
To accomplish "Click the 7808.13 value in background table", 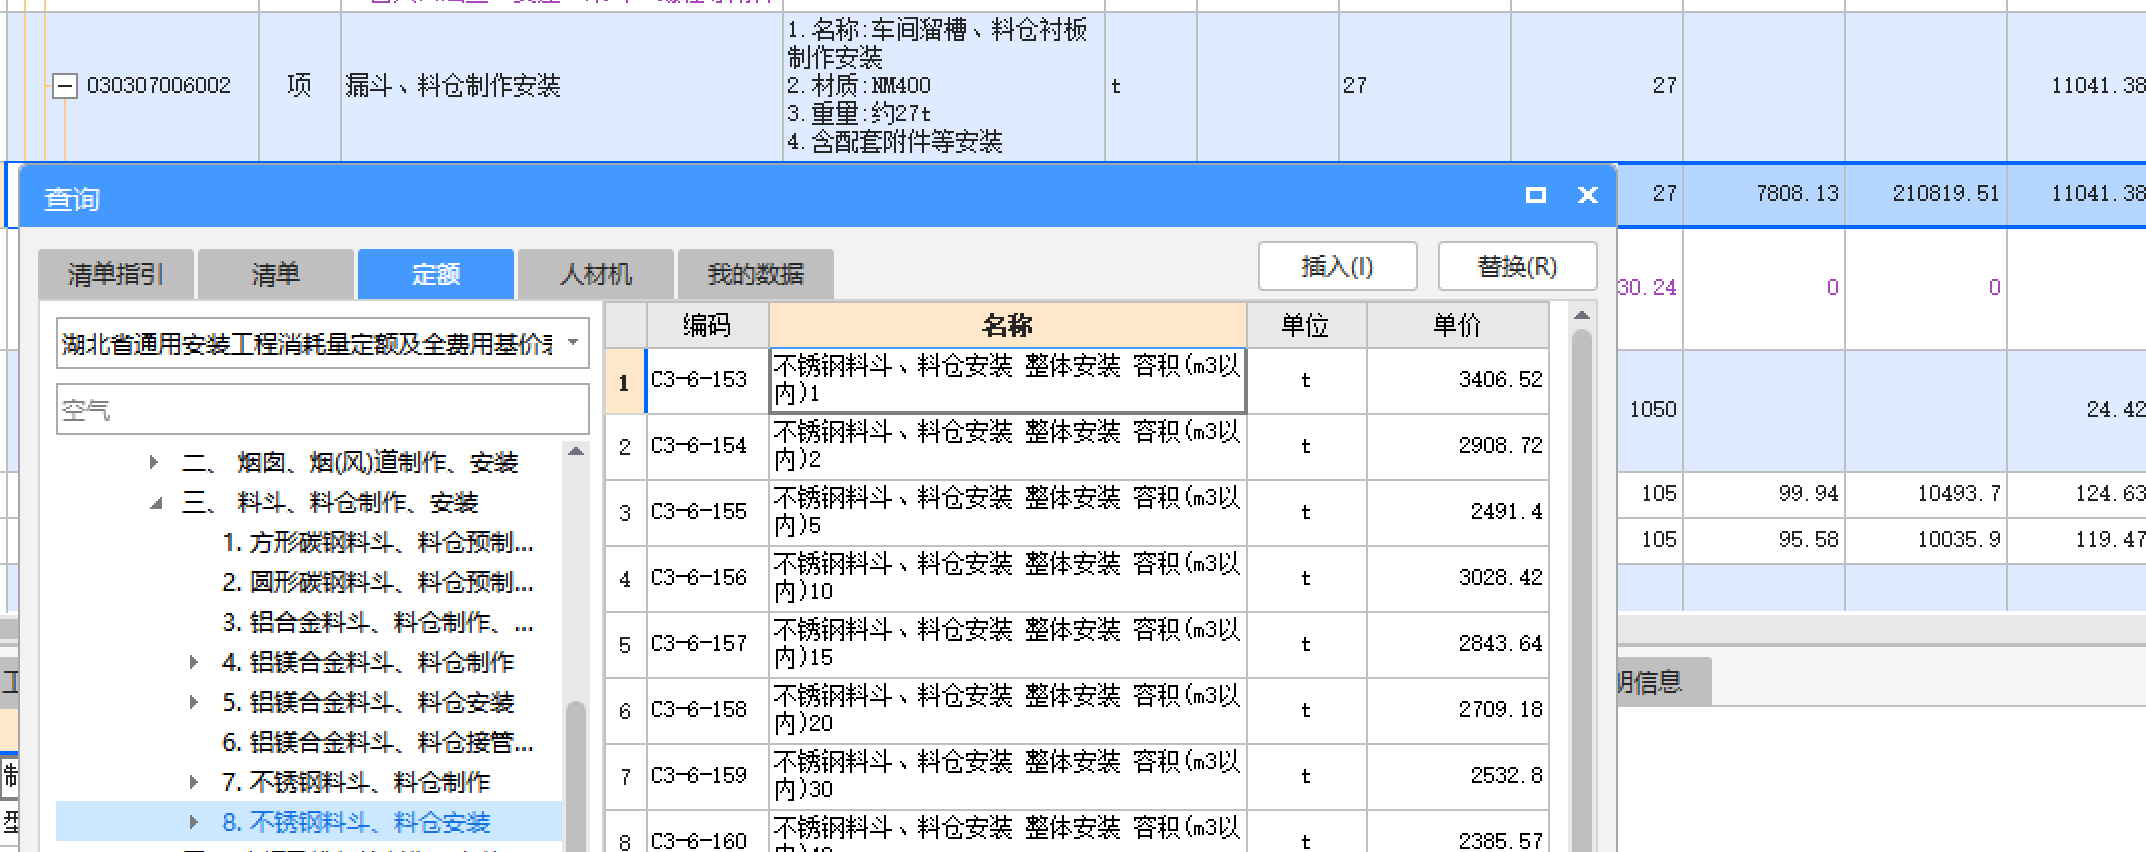I will click(1765, 194).
